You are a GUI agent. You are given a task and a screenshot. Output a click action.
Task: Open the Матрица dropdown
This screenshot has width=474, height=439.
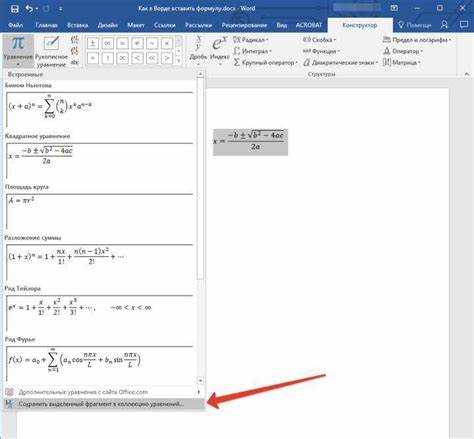click(x=402, y=62)
